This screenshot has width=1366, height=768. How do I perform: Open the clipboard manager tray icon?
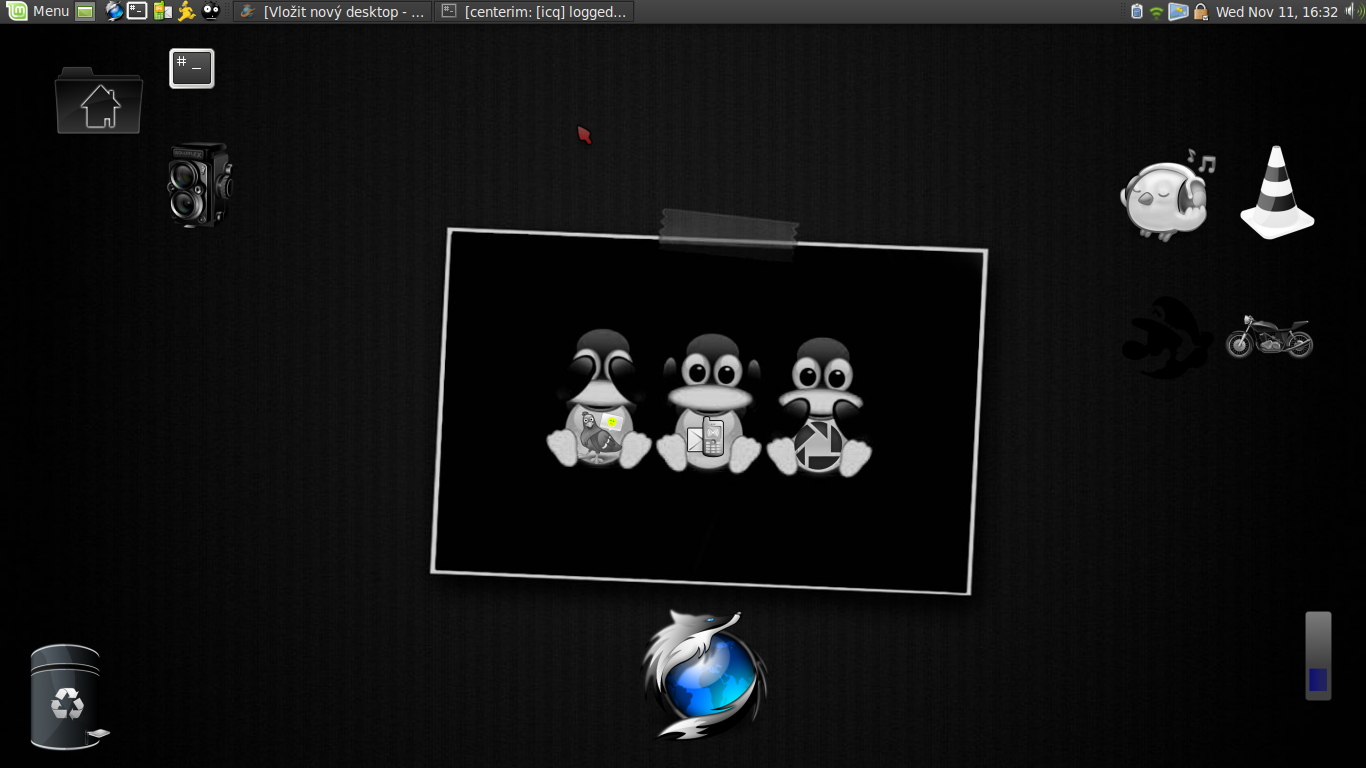coord(1136,12)
